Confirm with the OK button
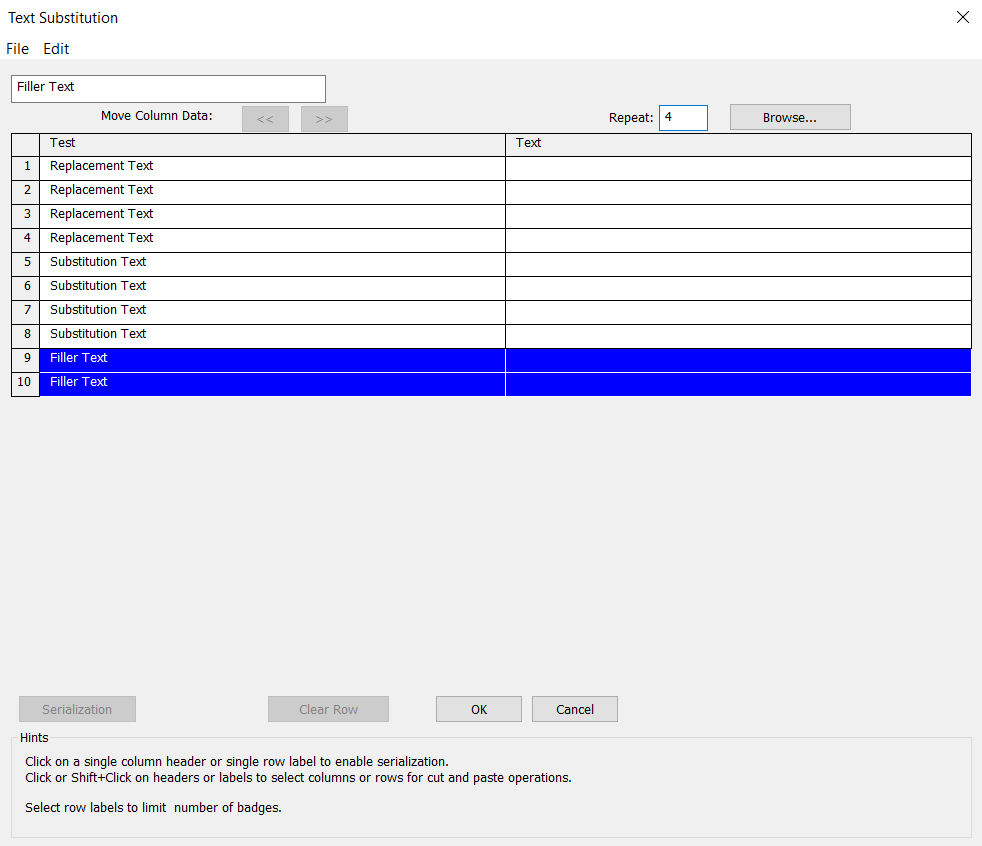This screenshot has height=846, width=982. 479,710
